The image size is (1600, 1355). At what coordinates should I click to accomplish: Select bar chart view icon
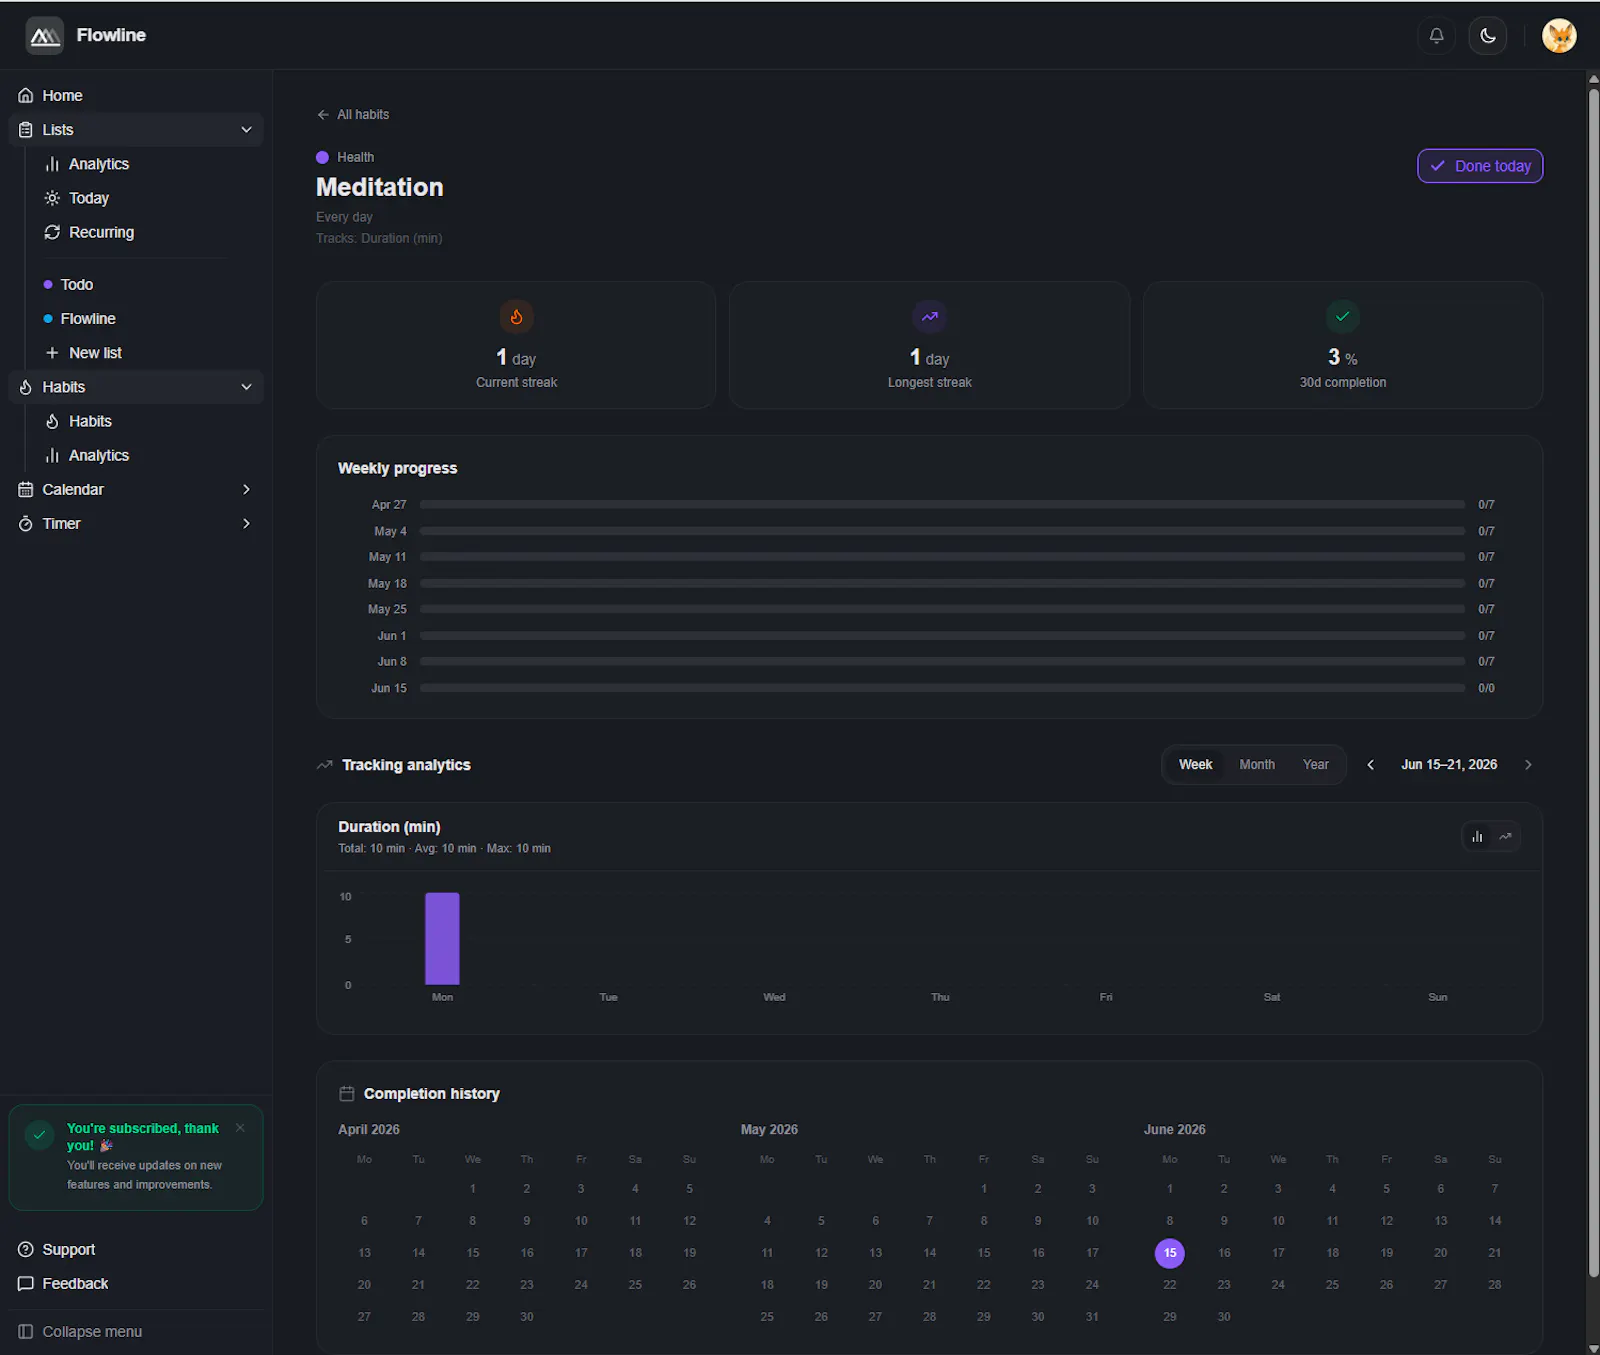(x=1477, y=837)
